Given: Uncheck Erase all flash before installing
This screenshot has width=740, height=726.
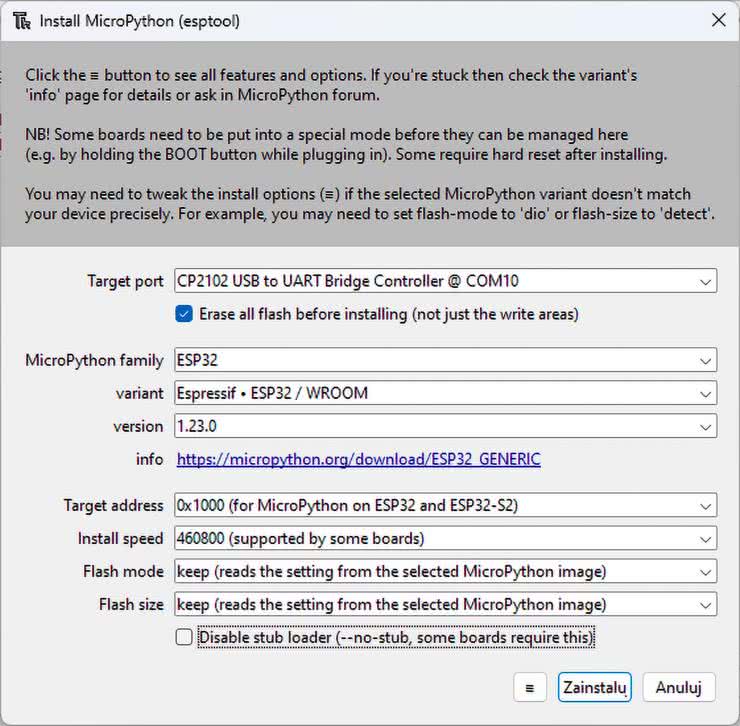Looking at the screenshot, I should 184,314.
